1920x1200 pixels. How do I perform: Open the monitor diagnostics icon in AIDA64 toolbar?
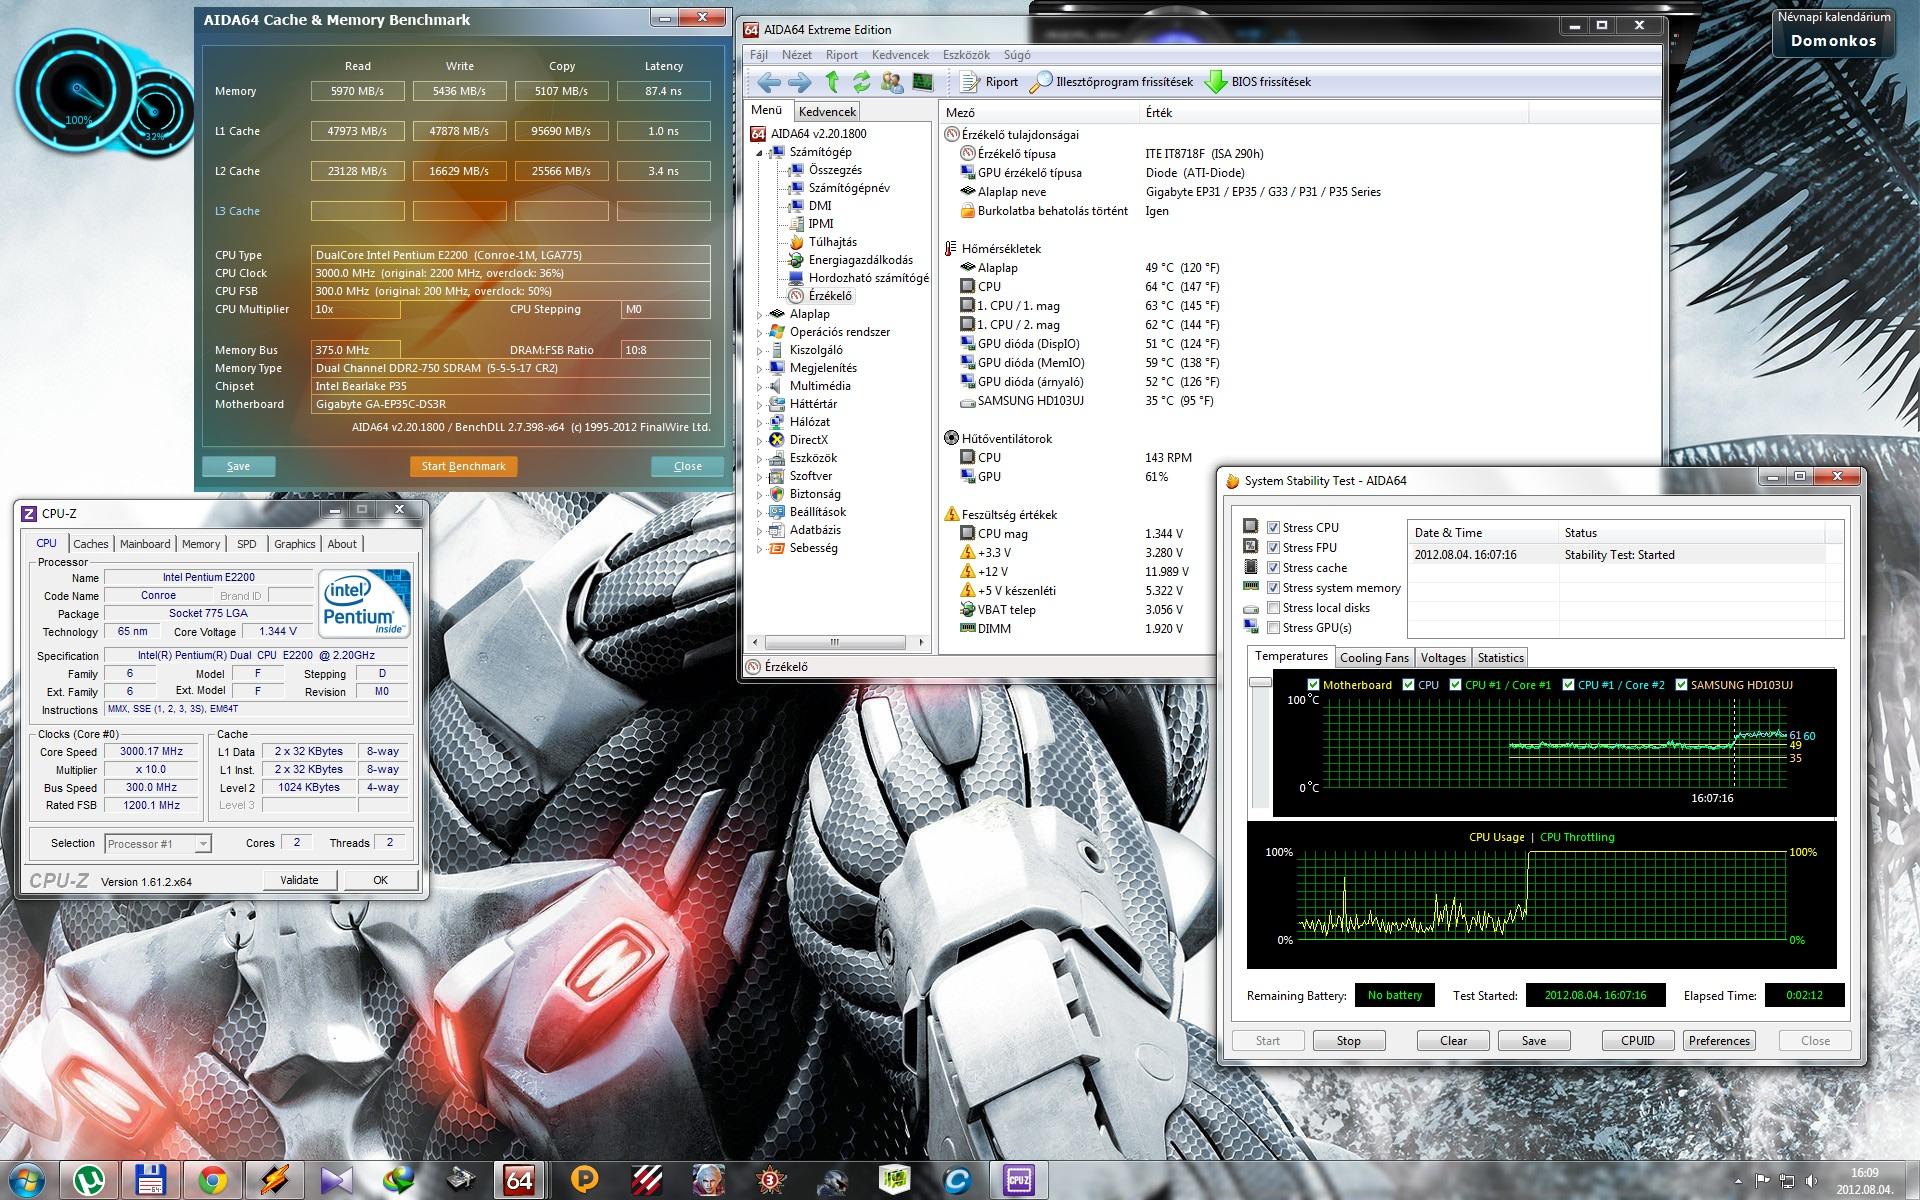pyautogui.click(x=923, y=82)
